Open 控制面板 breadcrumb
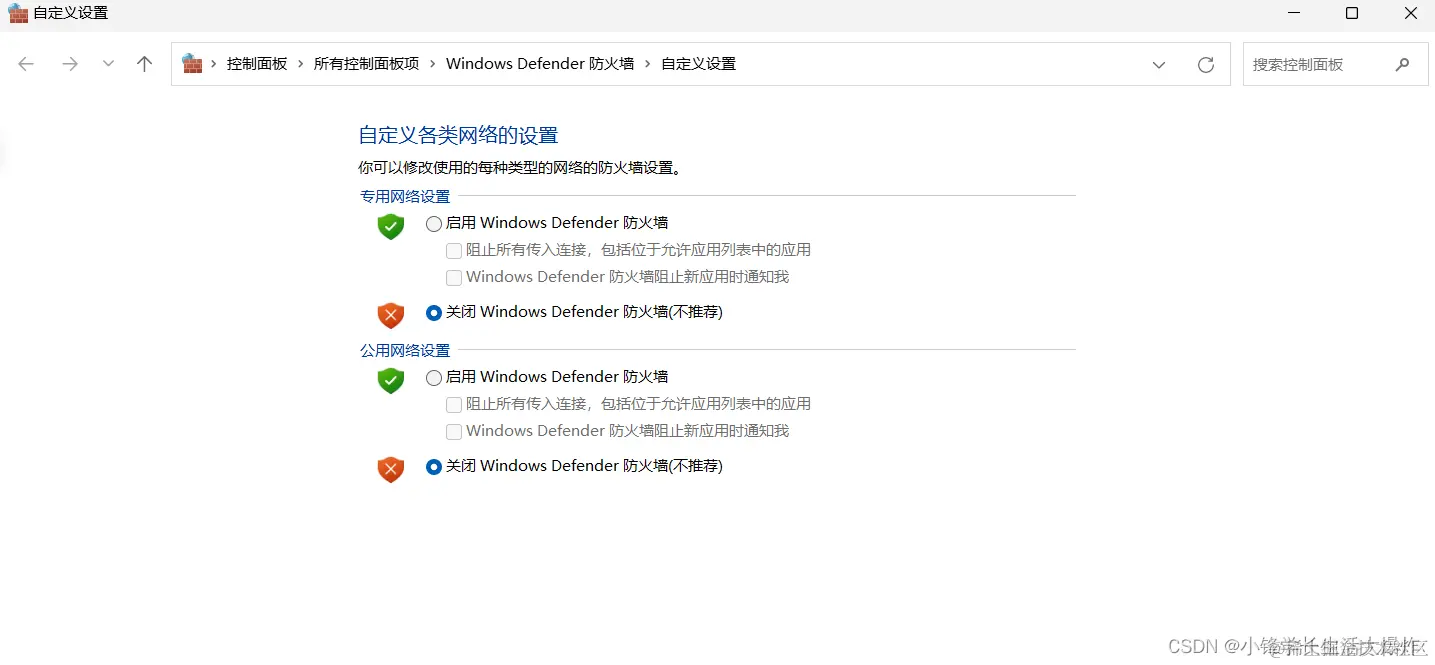 click(x=257, y=64)
